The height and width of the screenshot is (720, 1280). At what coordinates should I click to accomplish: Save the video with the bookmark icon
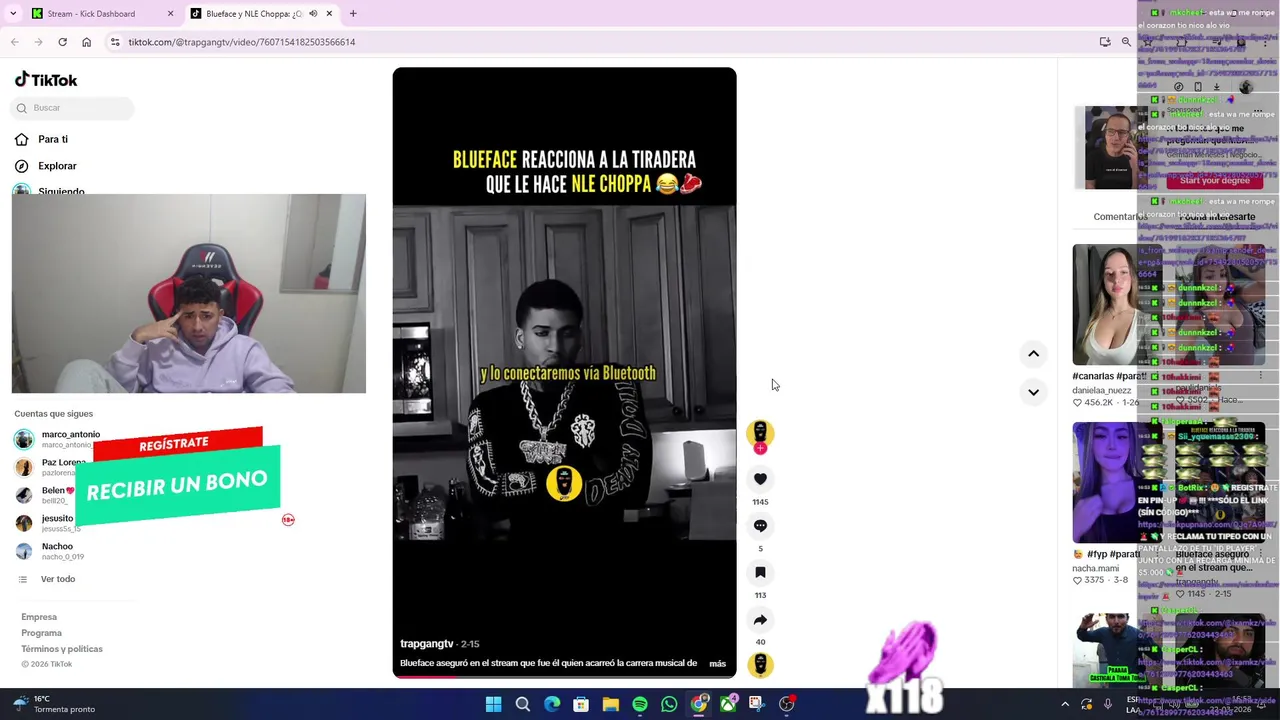point(760,573)
